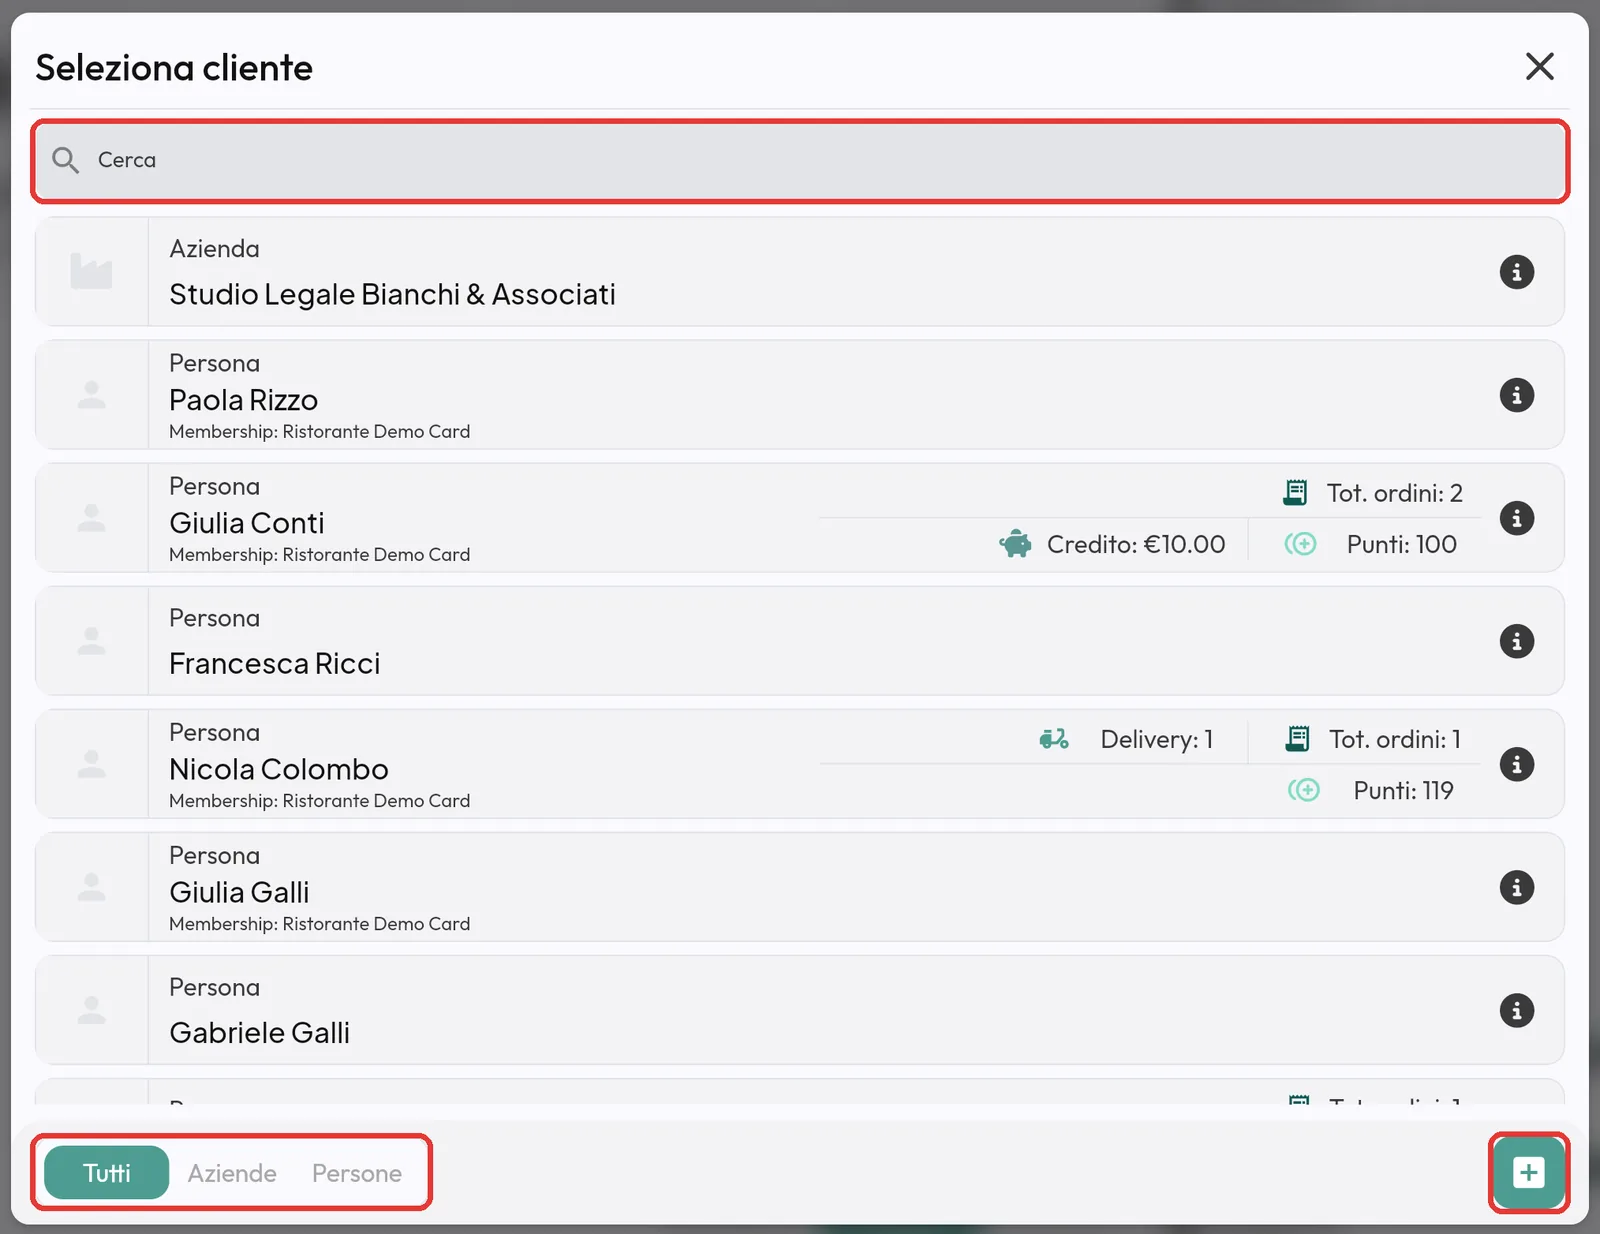Viewport: 1600px width, 1234px height.
Task: Click Tot. ordini: 1 for Nicola Colombo
Action: pyautogui.click(x=1395, y=739)
